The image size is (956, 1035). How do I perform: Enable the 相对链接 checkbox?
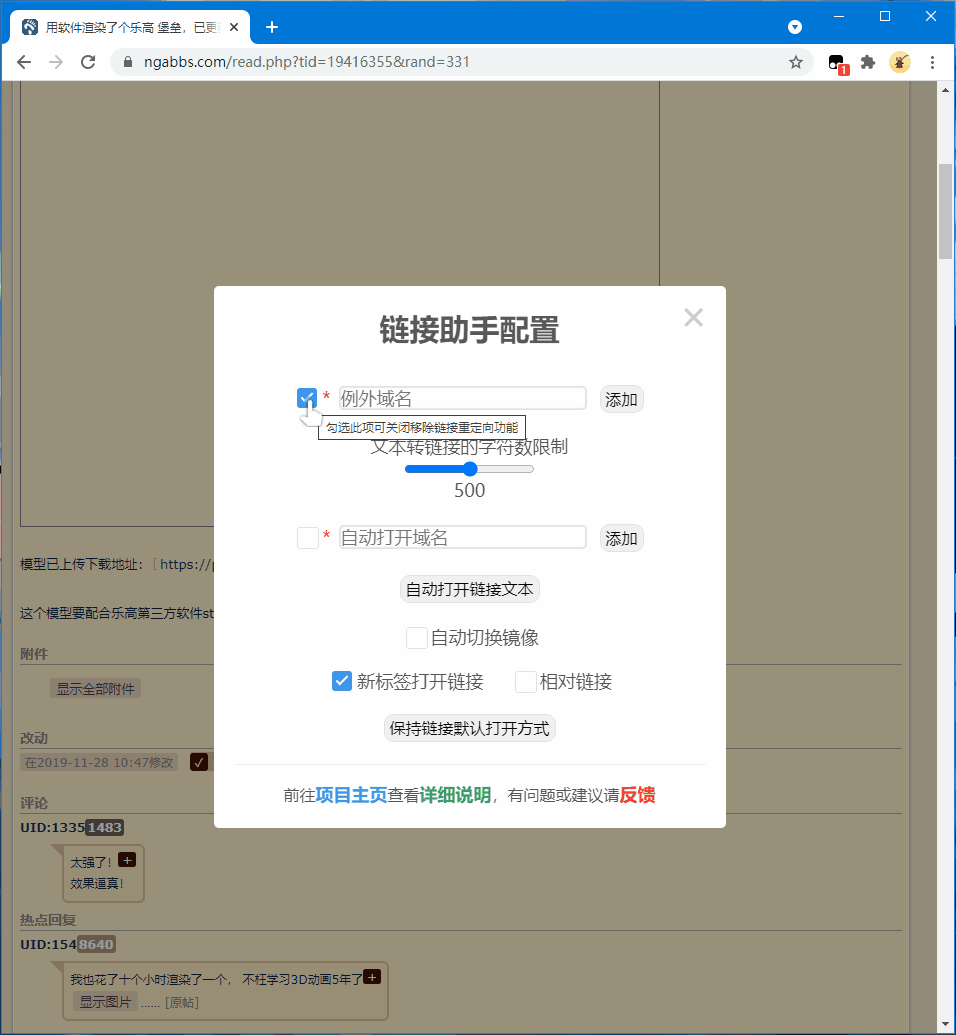525,681
